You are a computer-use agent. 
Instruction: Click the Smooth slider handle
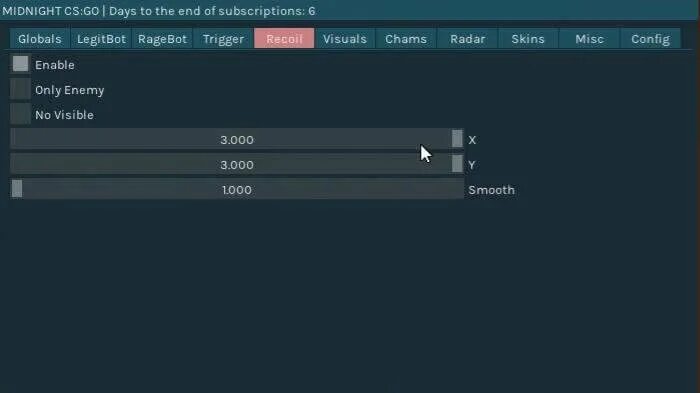(x=17, y=189)
